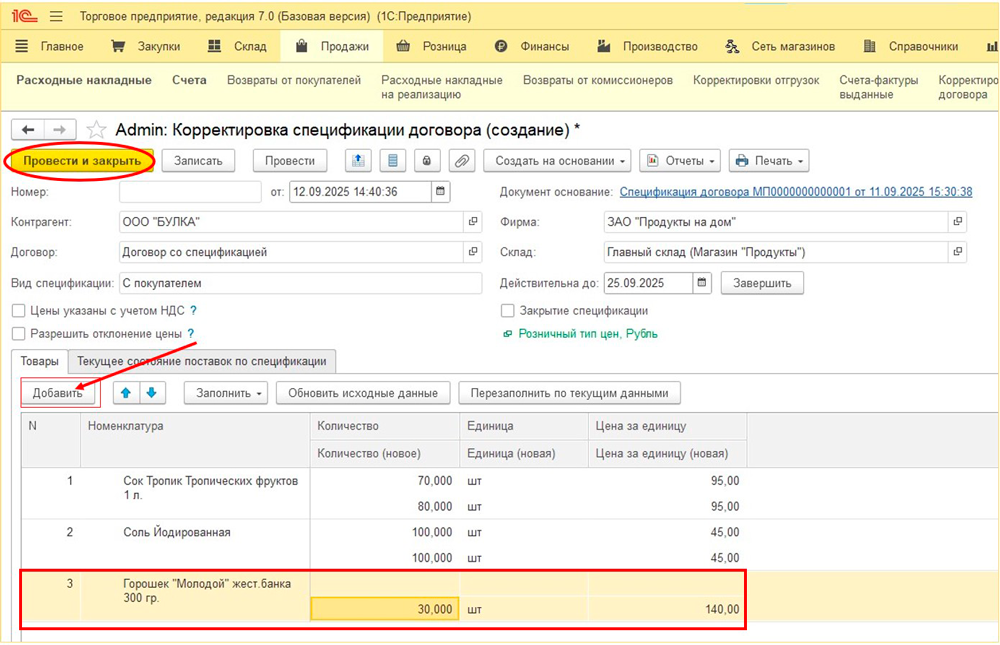Click the 'Провести и закрыть' button
The height and width of the screenshot is (645, 1000).
(x=81, y=160)
